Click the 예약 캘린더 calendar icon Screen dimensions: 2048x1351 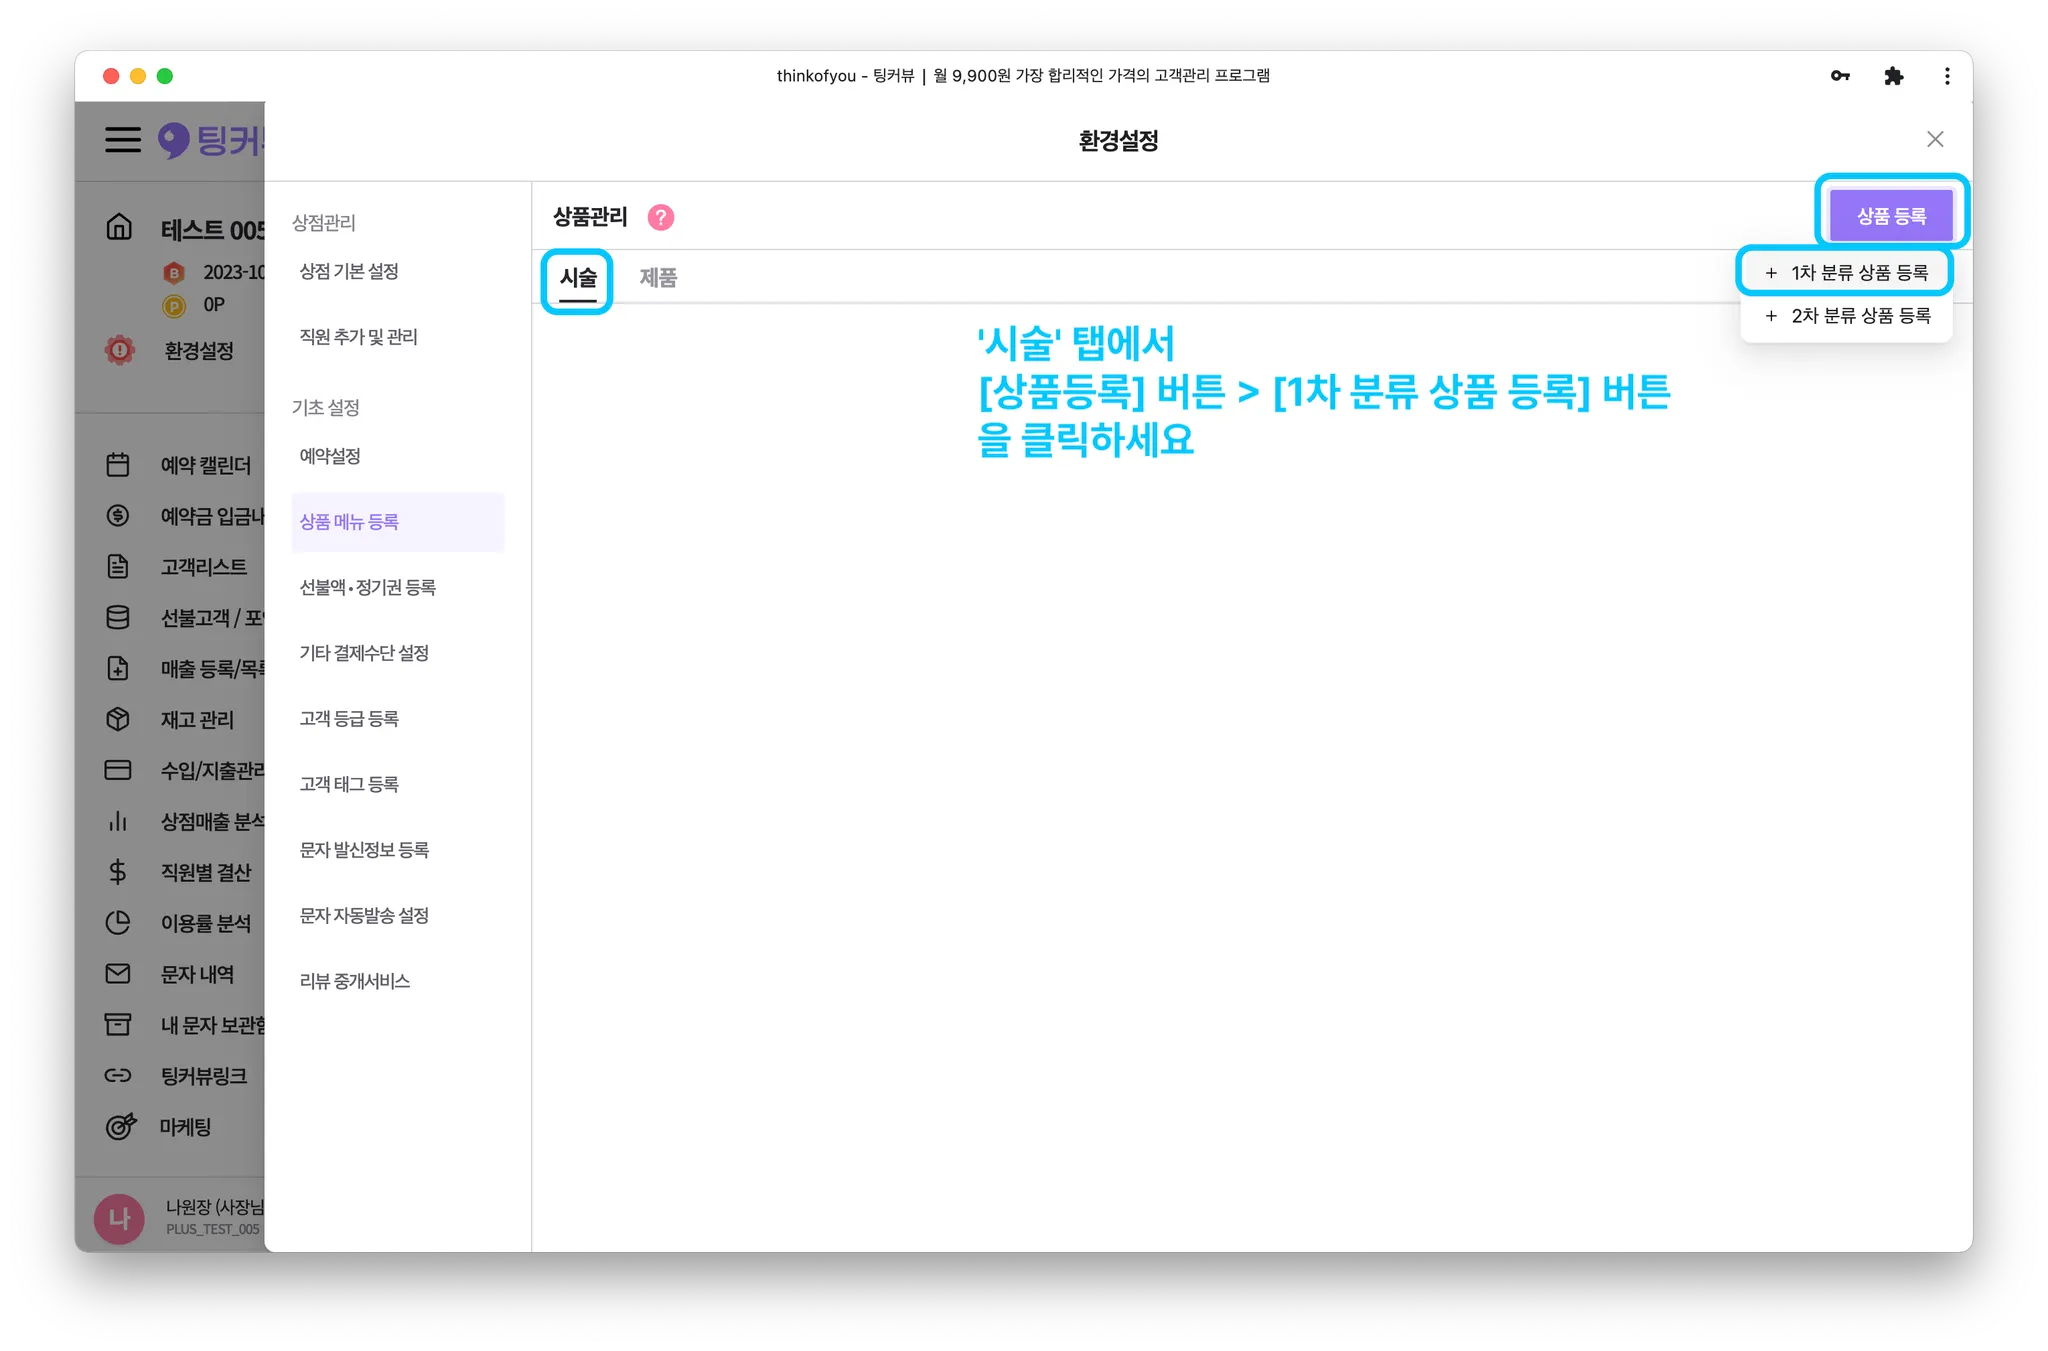[118, 465]
